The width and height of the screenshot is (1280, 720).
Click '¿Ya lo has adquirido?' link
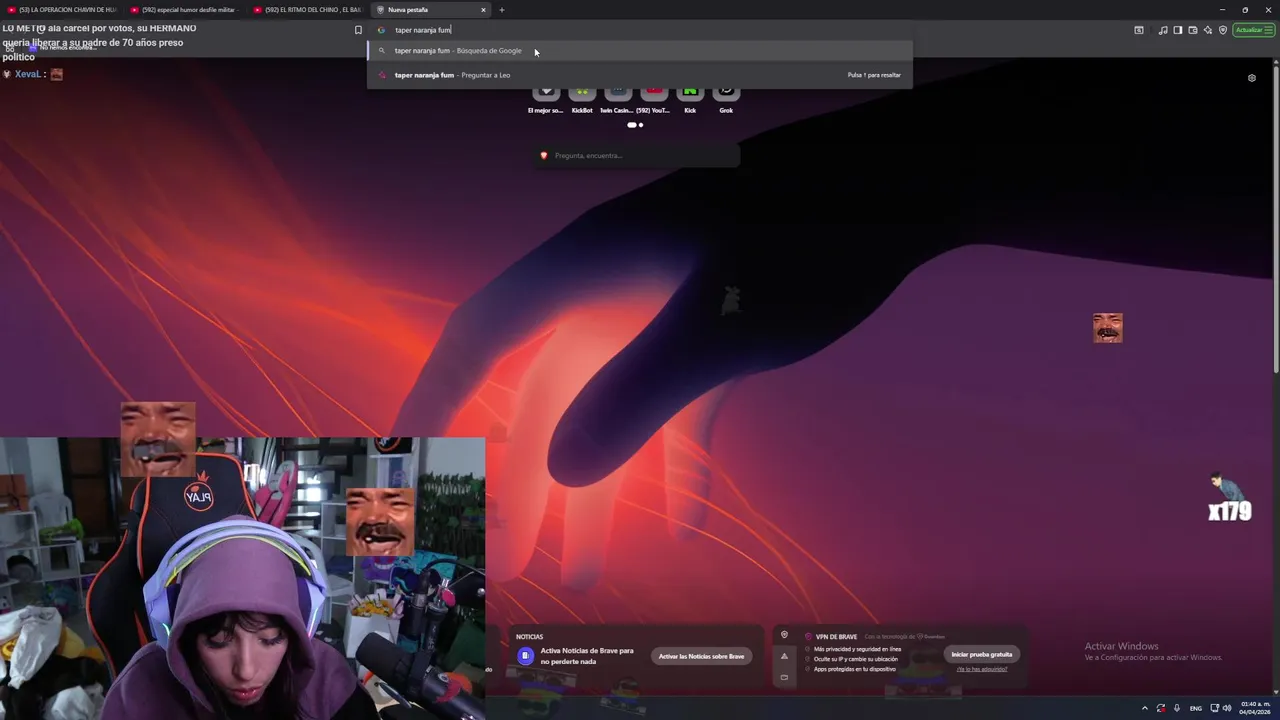click(x=981, y=669)
